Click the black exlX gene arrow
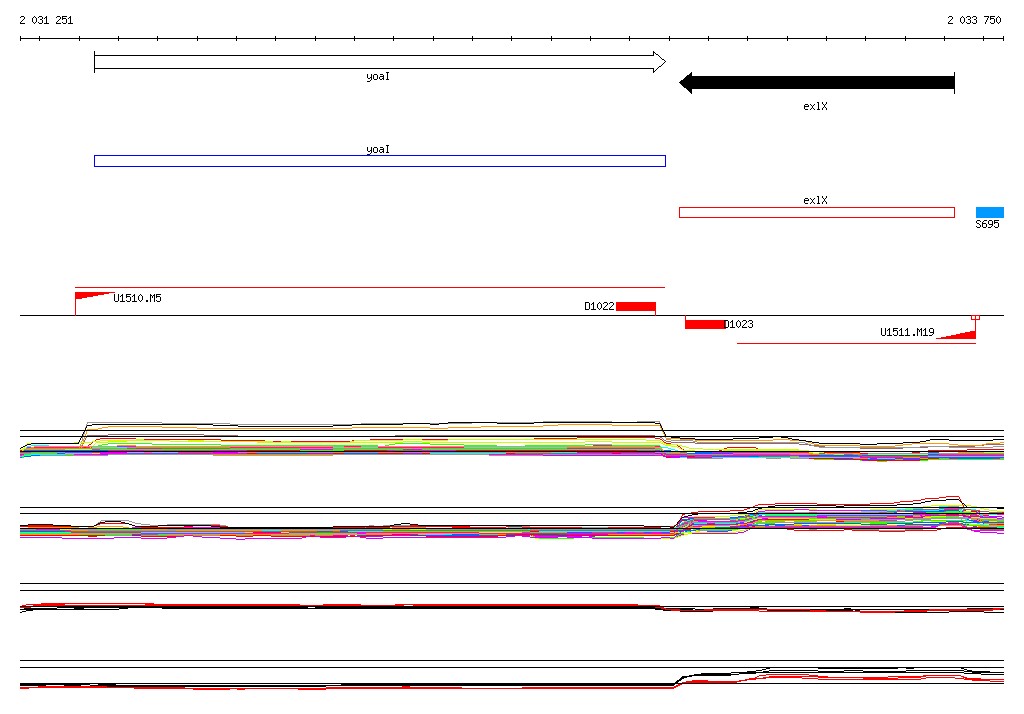Screen dimensions: 1024x714 click(x=817, y=83)
